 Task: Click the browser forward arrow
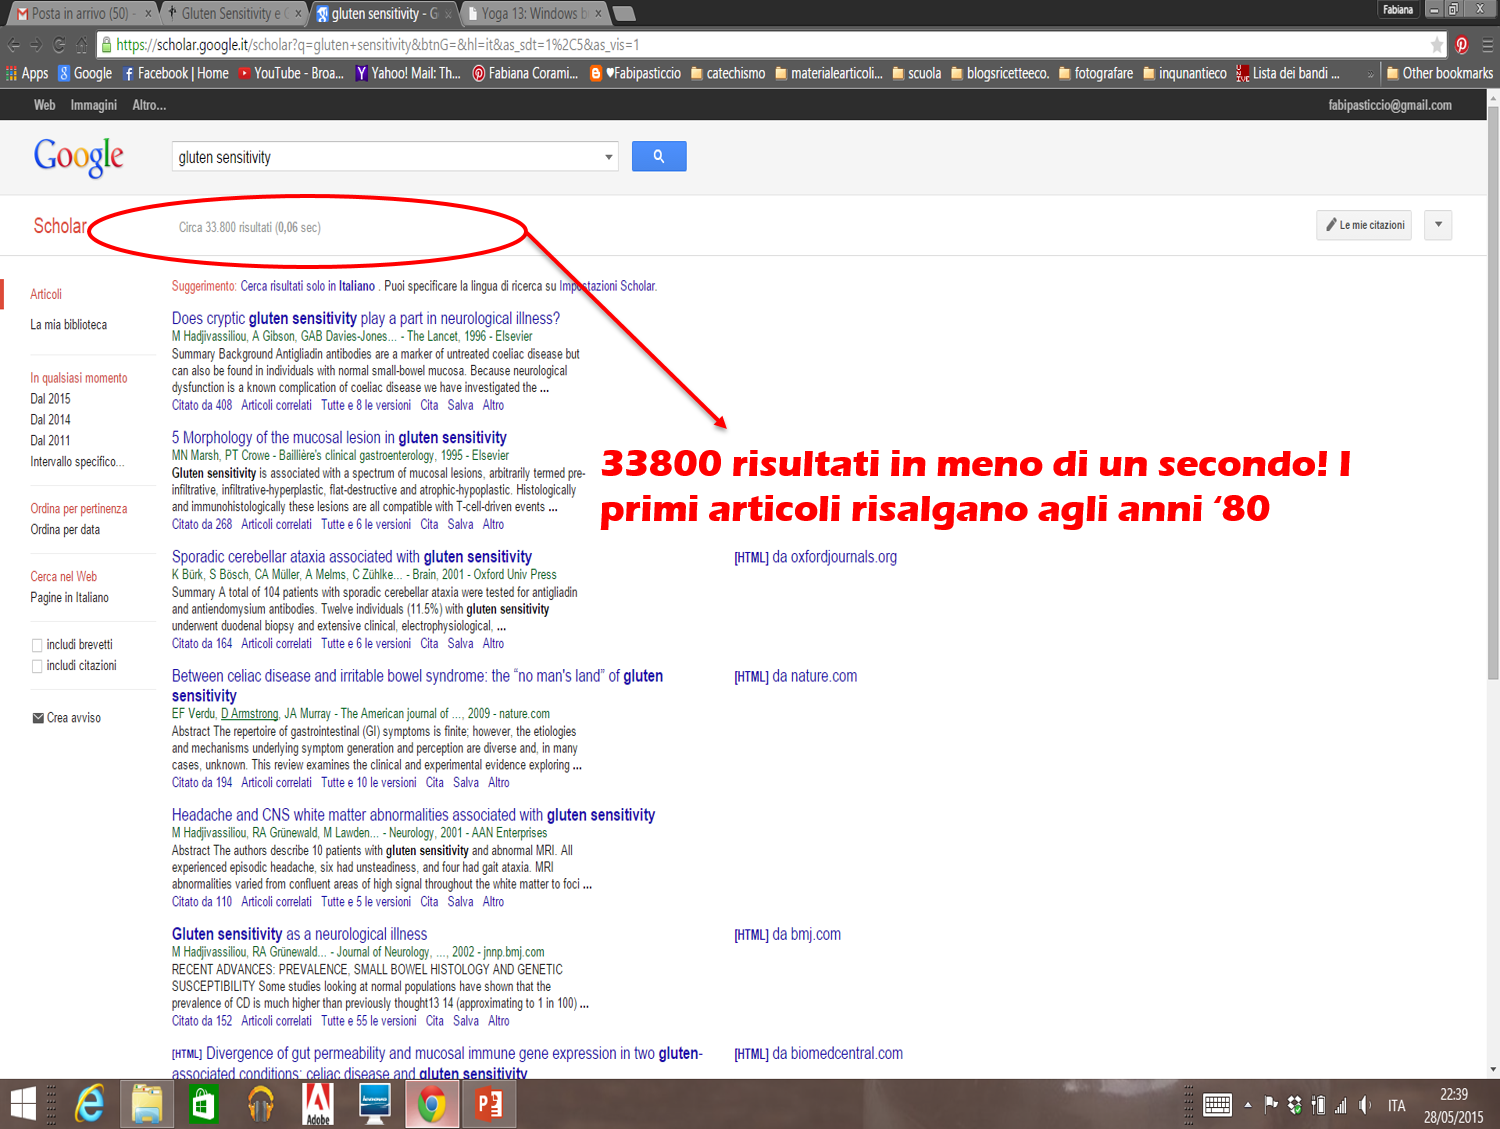pyautogui.click(x=36, y=45)
